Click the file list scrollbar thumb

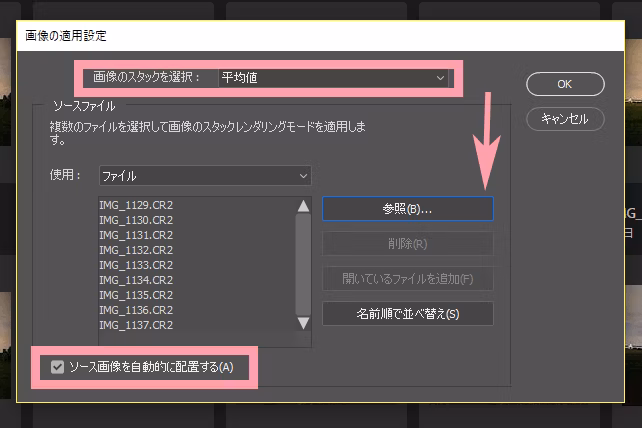coord(303,265)
